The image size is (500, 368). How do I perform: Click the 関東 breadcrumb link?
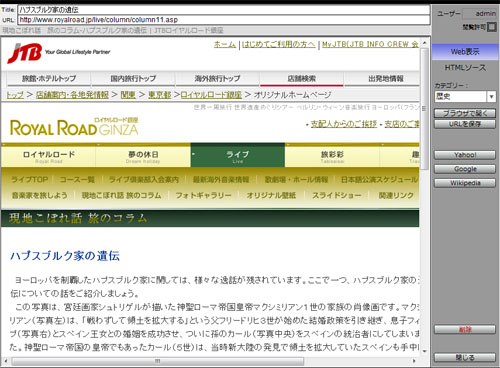[128, 95]
